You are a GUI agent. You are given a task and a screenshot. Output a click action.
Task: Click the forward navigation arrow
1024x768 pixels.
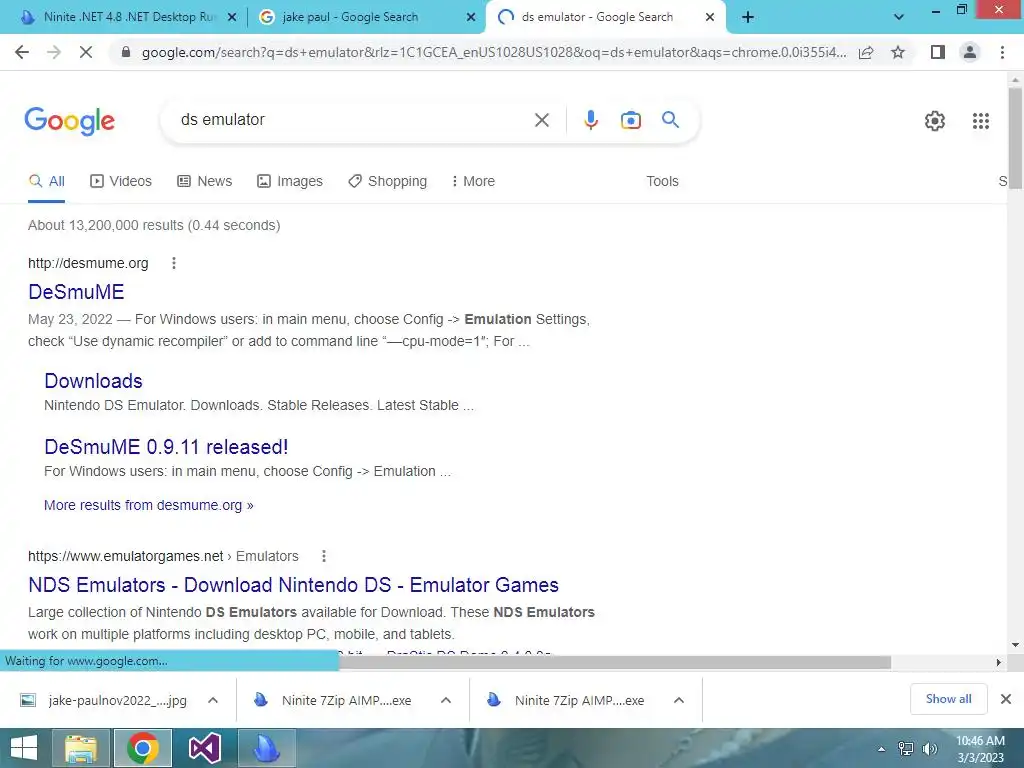54,52
